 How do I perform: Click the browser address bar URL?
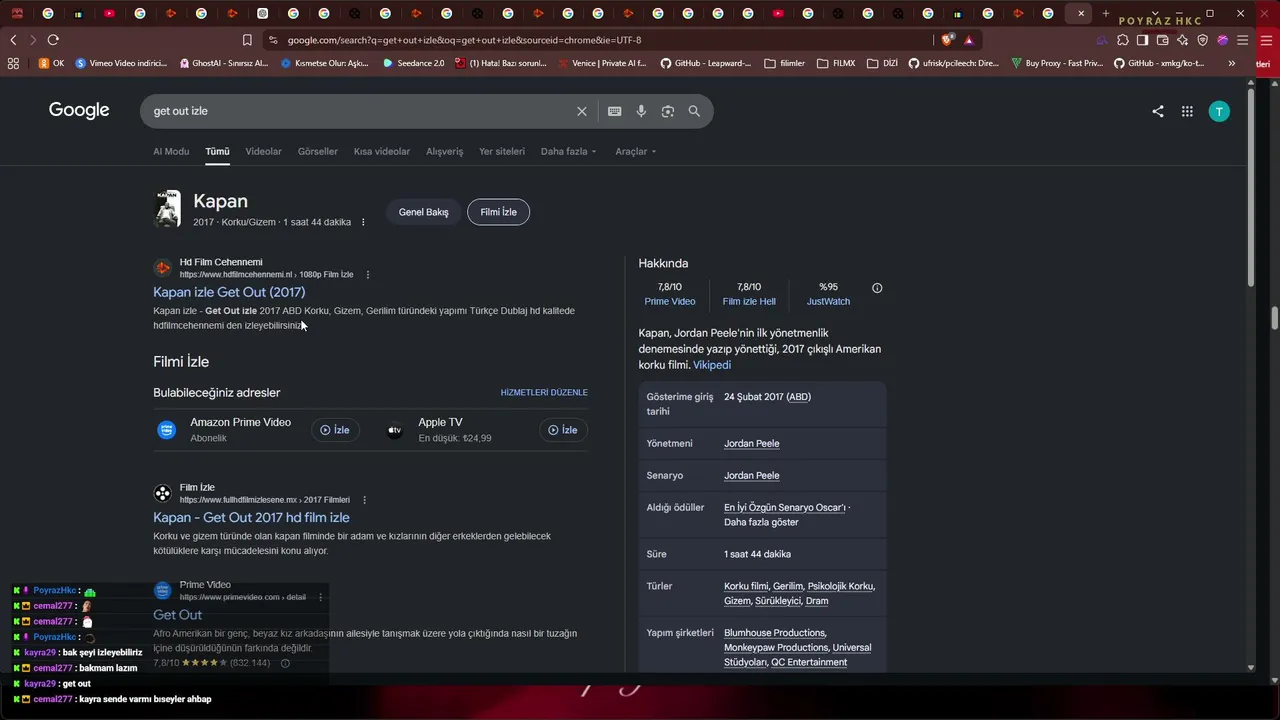[464, 40]
